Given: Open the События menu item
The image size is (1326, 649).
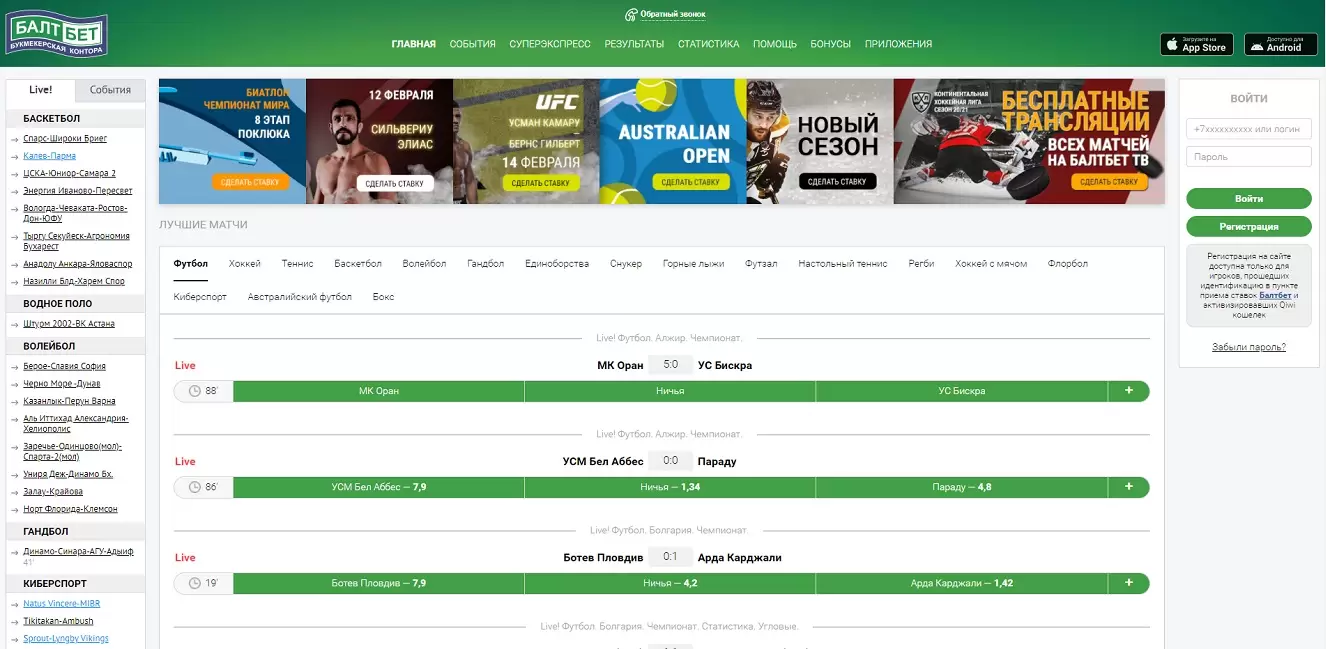Looking at the screenshot, I should (473, 44).
